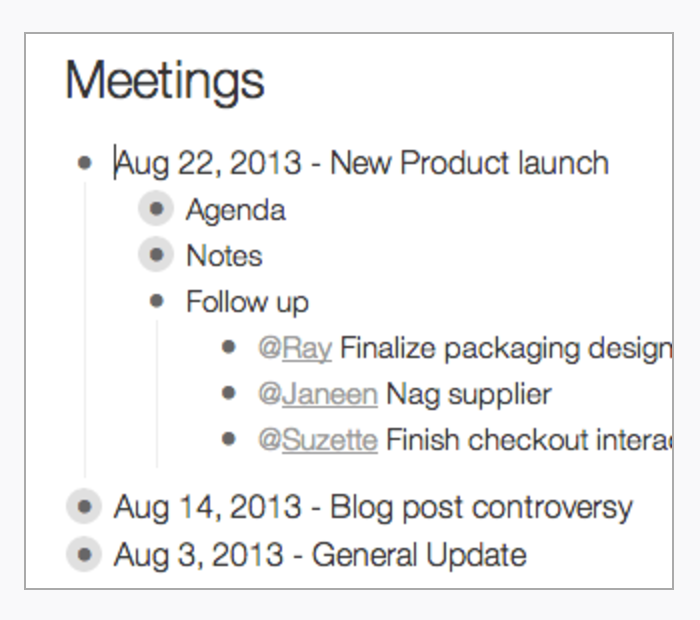Select the Notes item text

click(225, 256)
